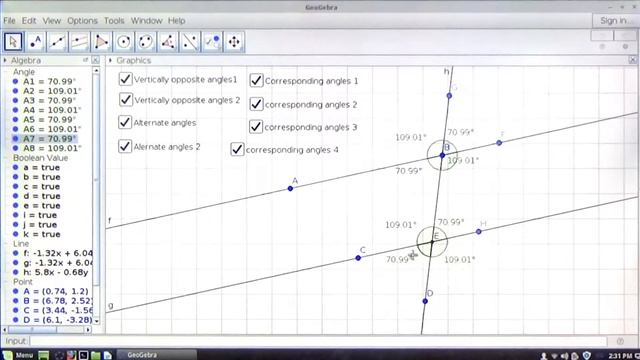The height and width of the screenshot is (360, 640).
Task: Uncheck corresponding angles 4 checkbox
Action: [237, 149]
